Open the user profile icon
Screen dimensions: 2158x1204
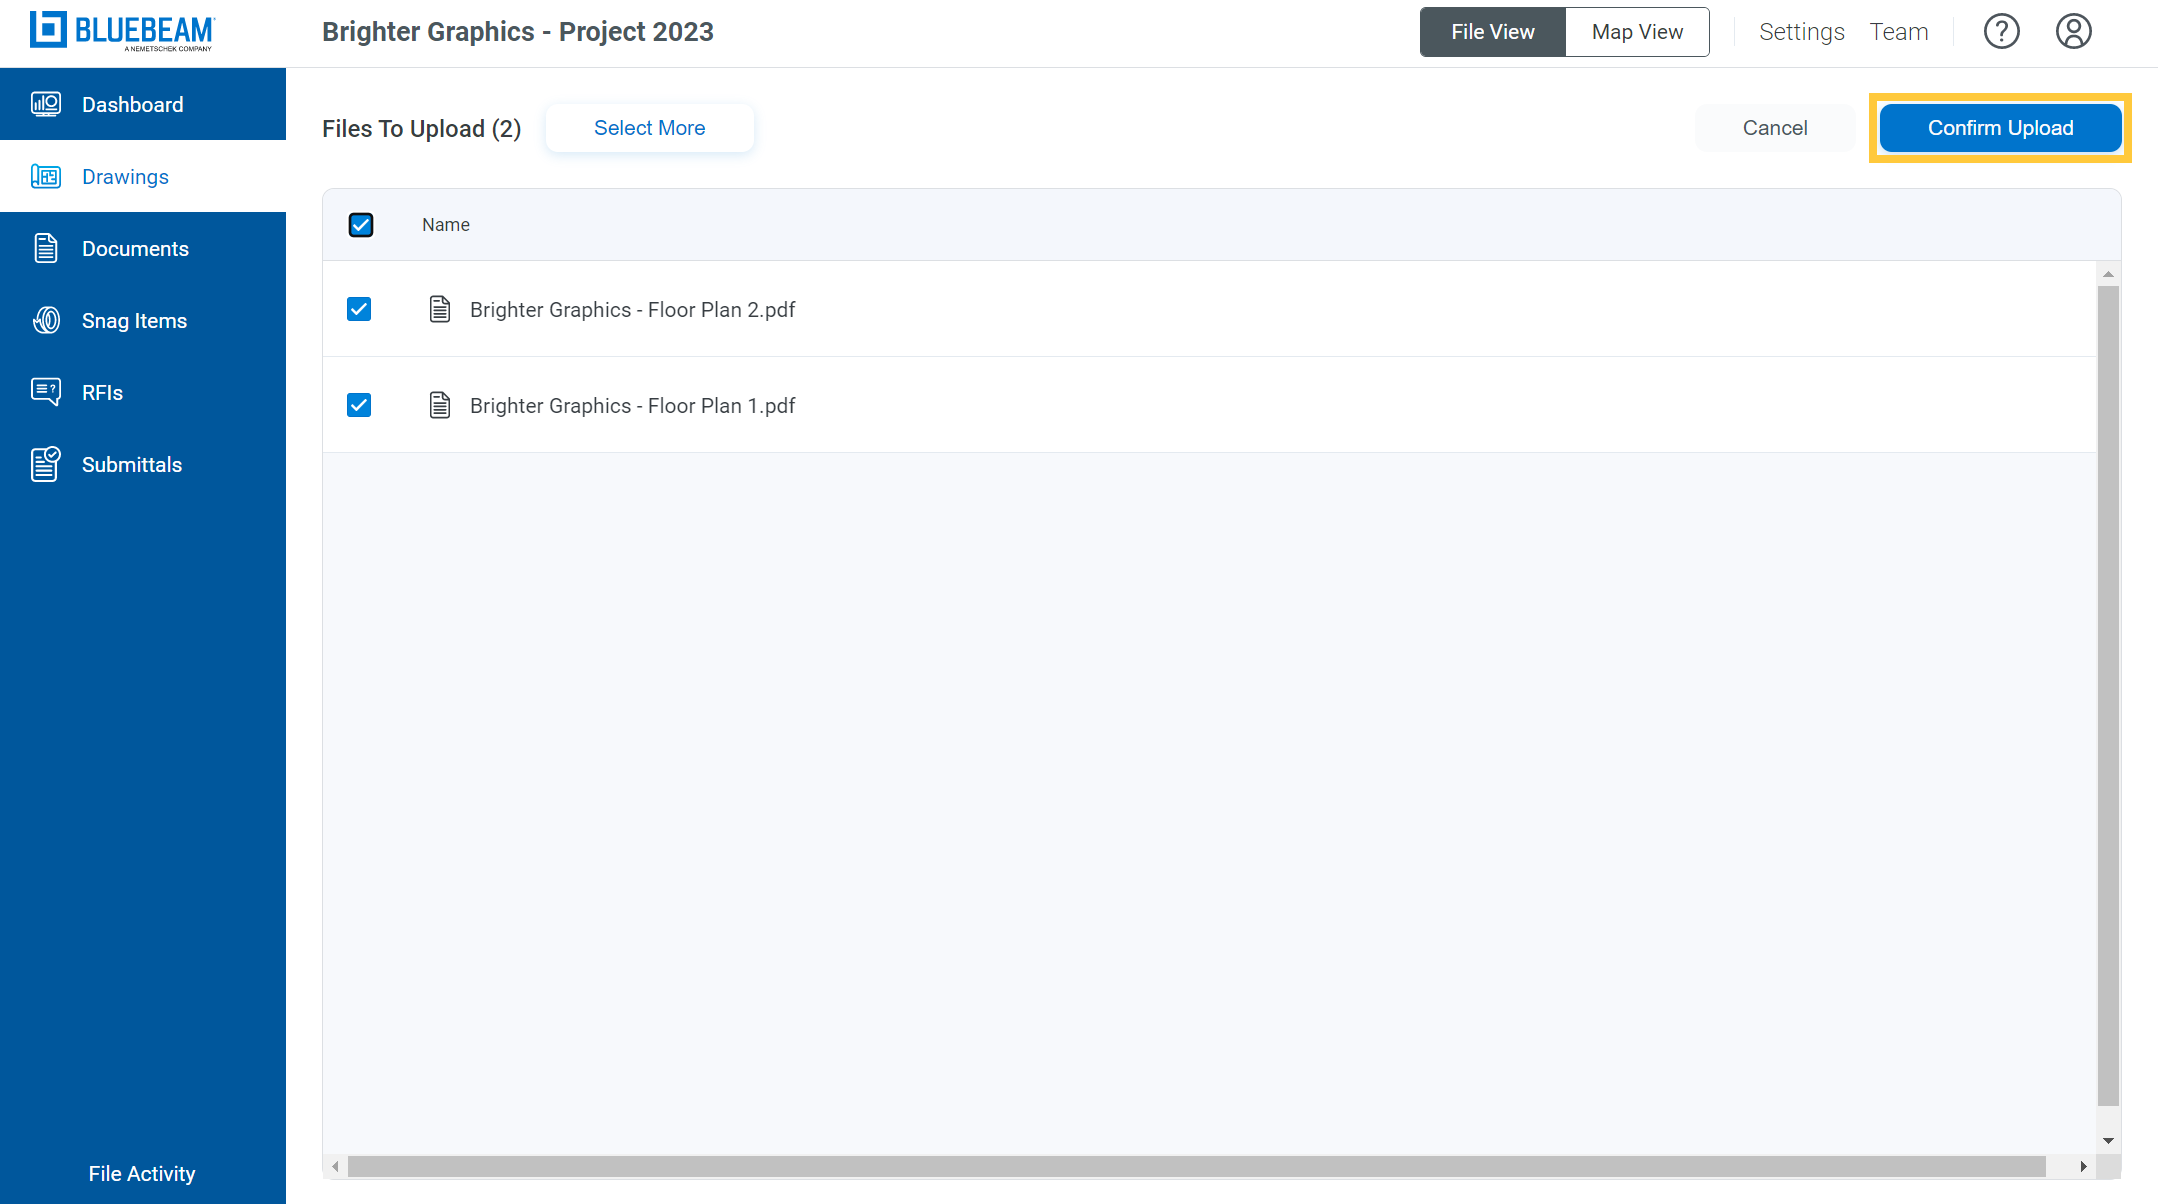point(2074,32)
